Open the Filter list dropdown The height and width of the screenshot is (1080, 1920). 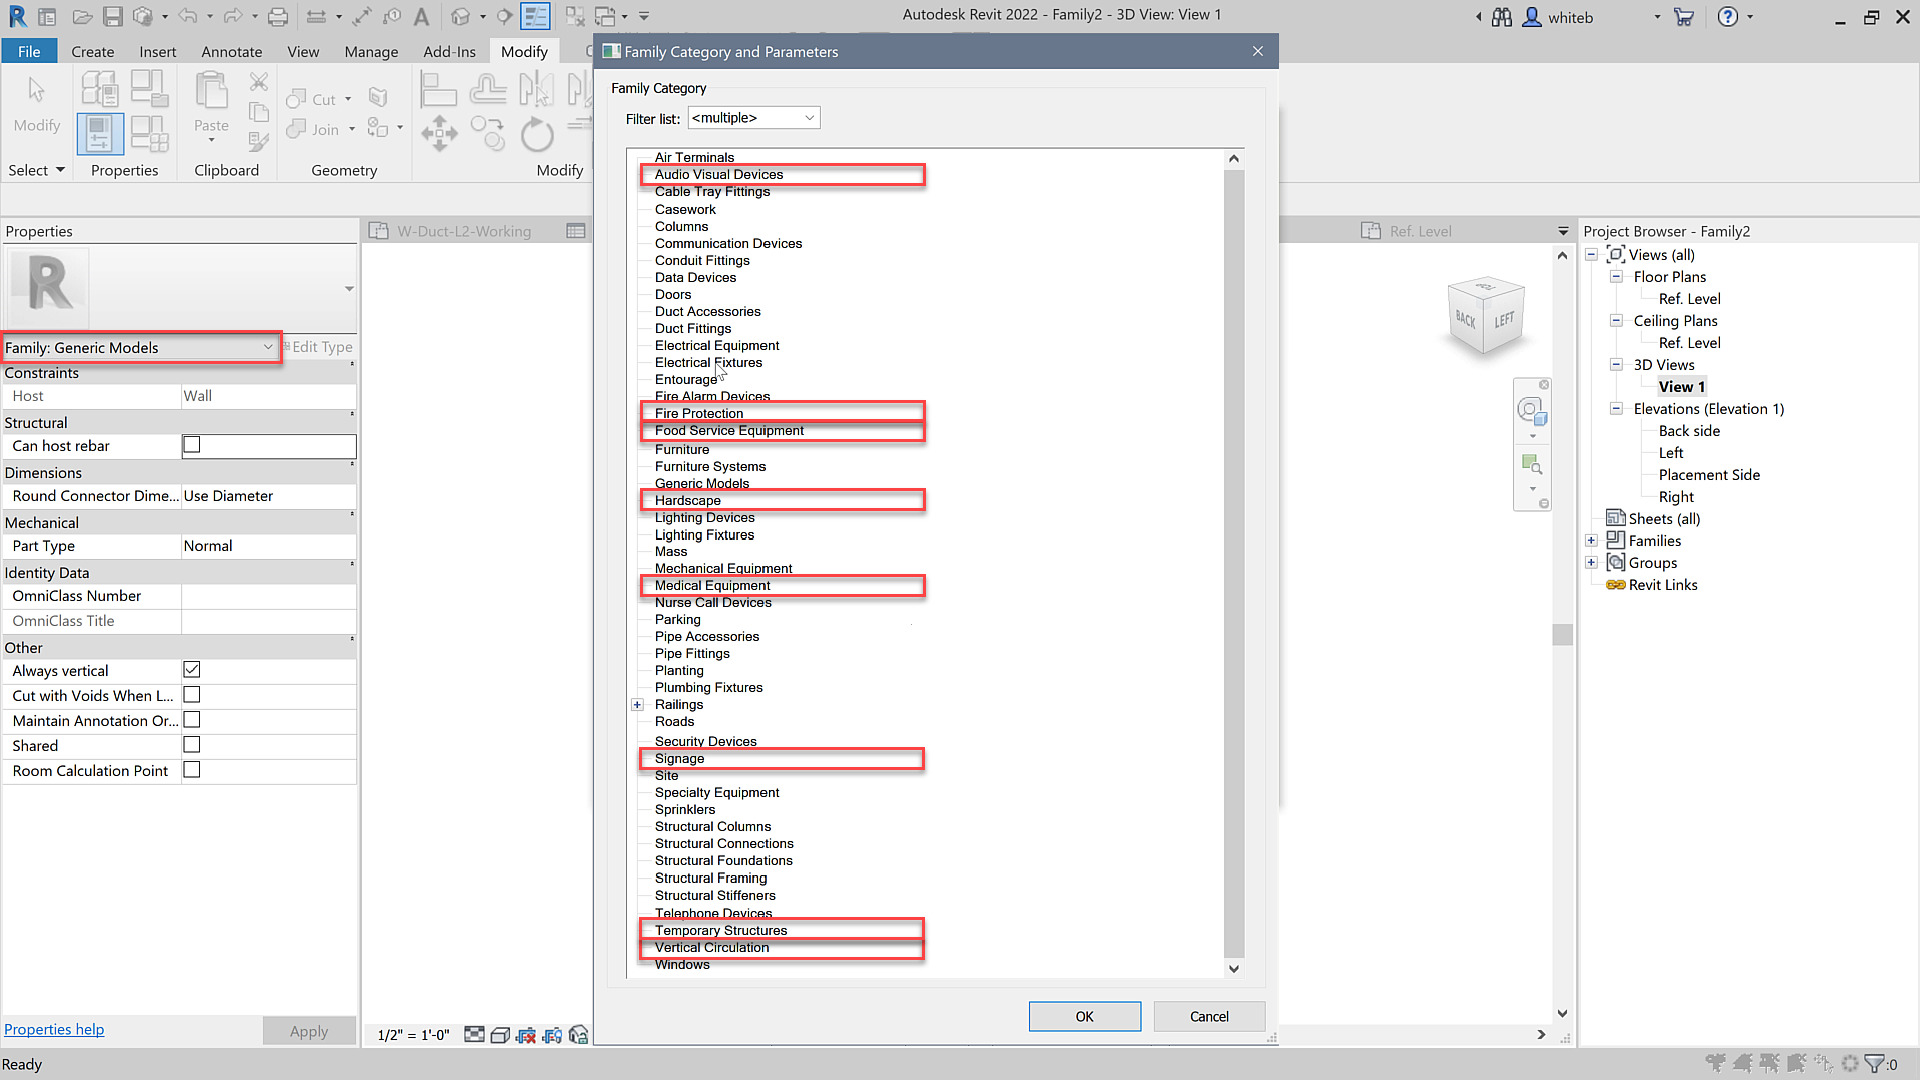pyautogui.click(x=754, y=118)
